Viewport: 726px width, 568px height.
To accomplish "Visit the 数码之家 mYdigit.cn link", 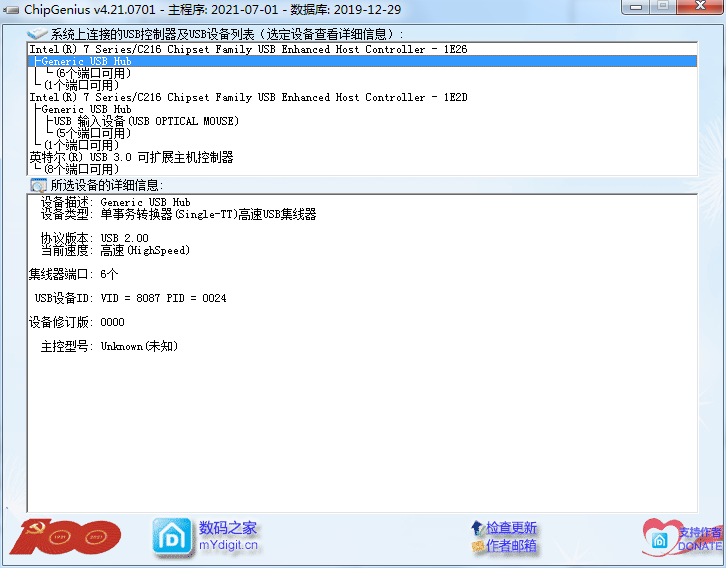I will 228,536.
